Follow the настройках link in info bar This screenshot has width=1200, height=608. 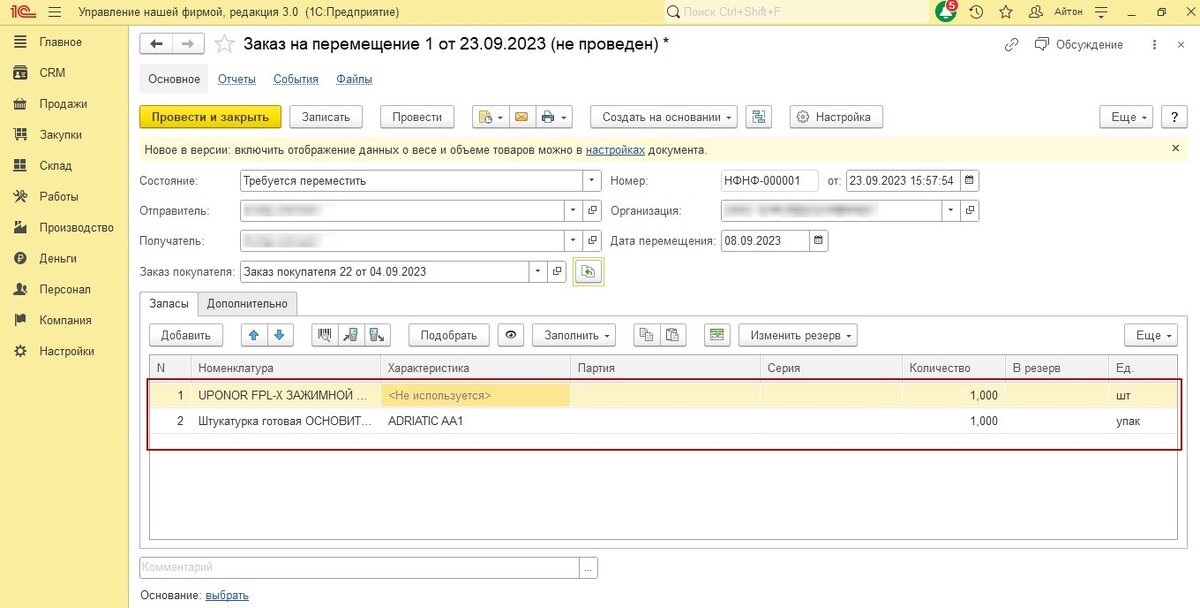(x=615, y=150)
